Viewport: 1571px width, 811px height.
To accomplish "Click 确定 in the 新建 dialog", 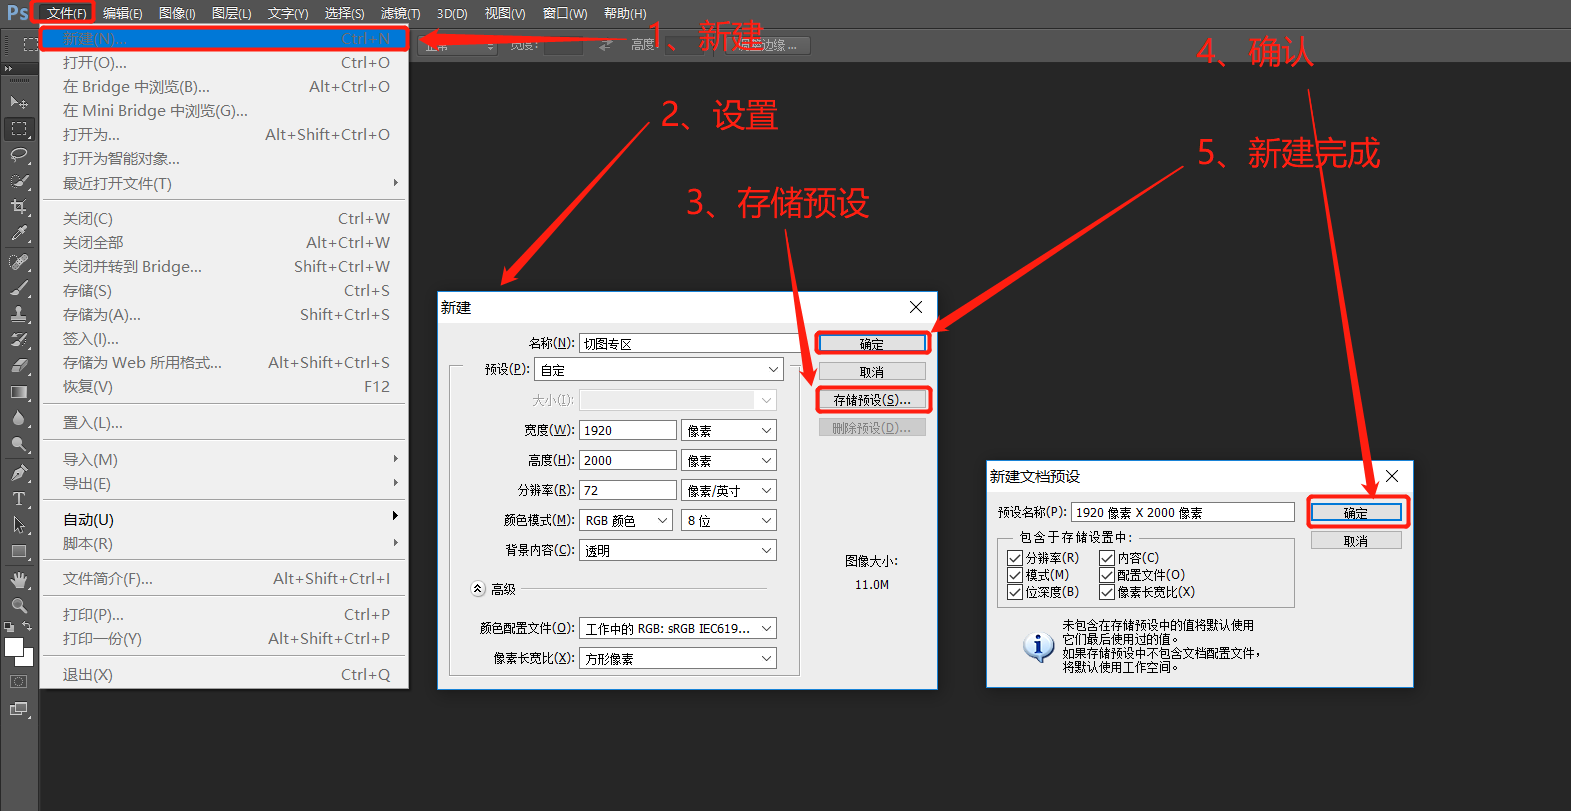I will pos(872,343).
